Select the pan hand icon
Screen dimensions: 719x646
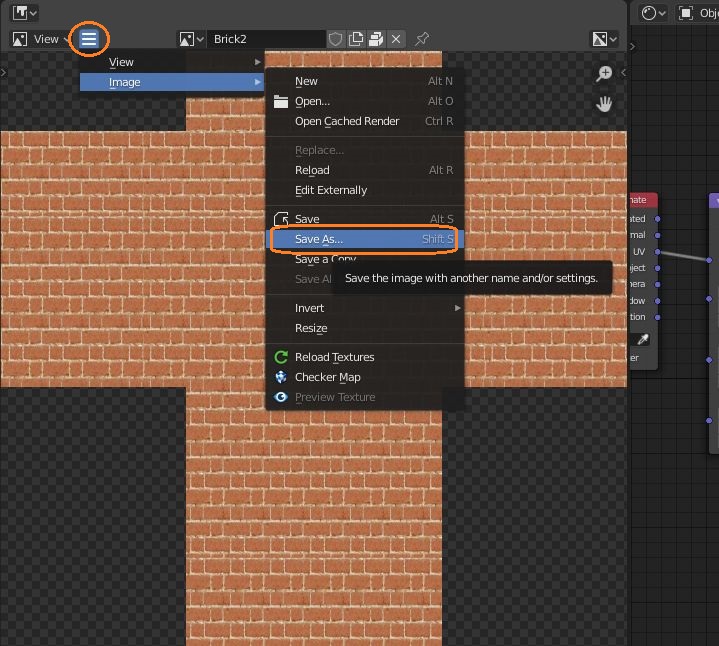[604, 103]
